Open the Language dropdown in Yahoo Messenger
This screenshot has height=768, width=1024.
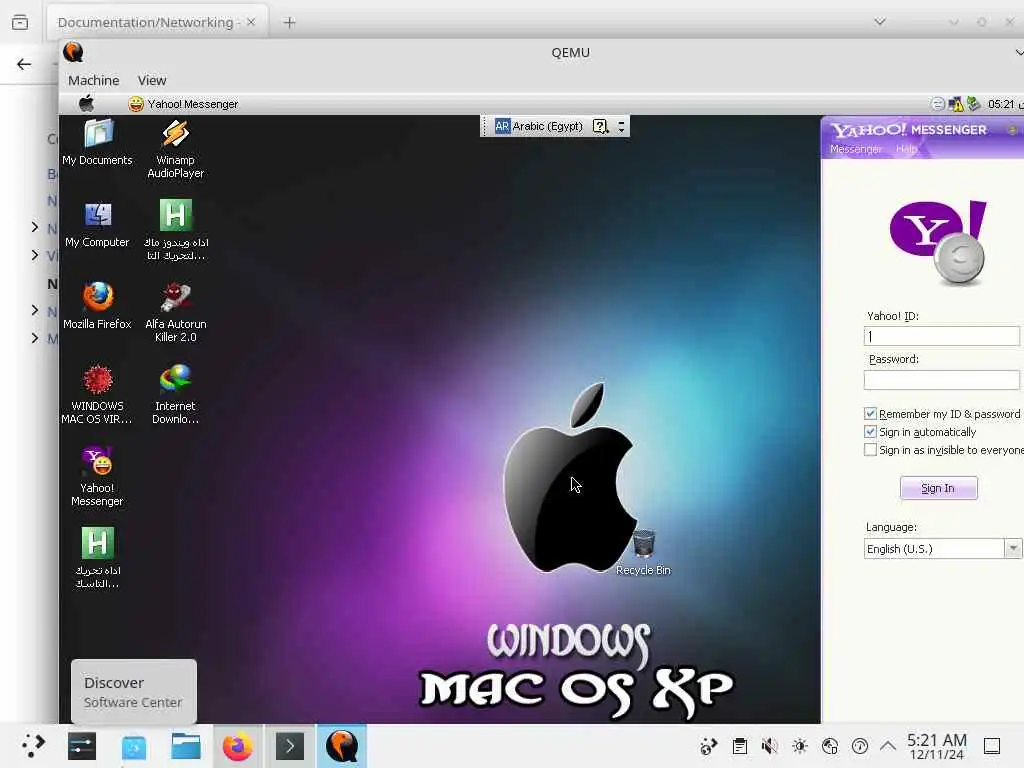[943, 549]
